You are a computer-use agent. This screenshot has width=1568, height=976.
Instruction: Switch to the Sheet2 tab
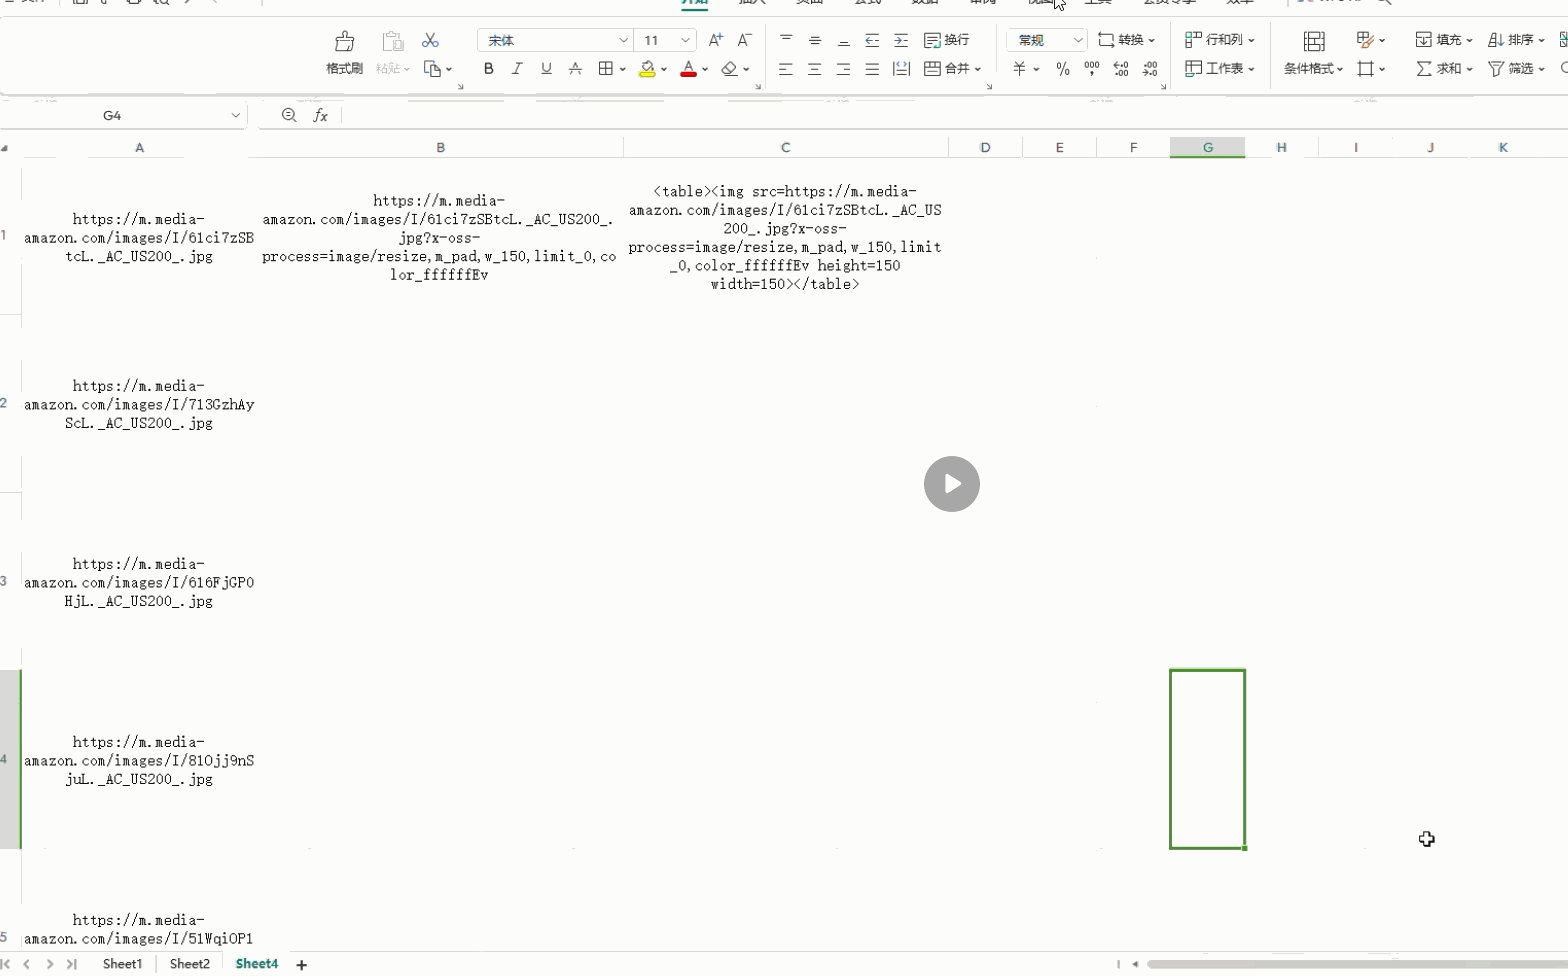pyautogui.click(x=189, y=964)
